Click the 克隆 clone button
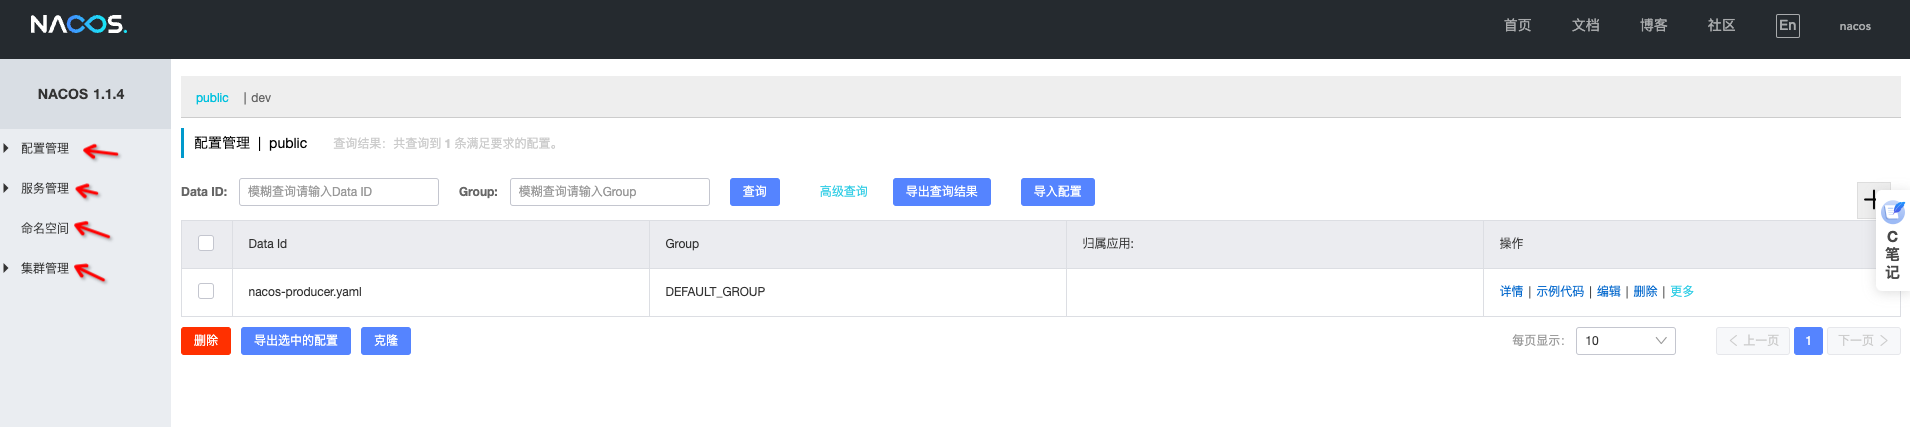Screen dimensions: 1910x427 click(x=386, y=341)
